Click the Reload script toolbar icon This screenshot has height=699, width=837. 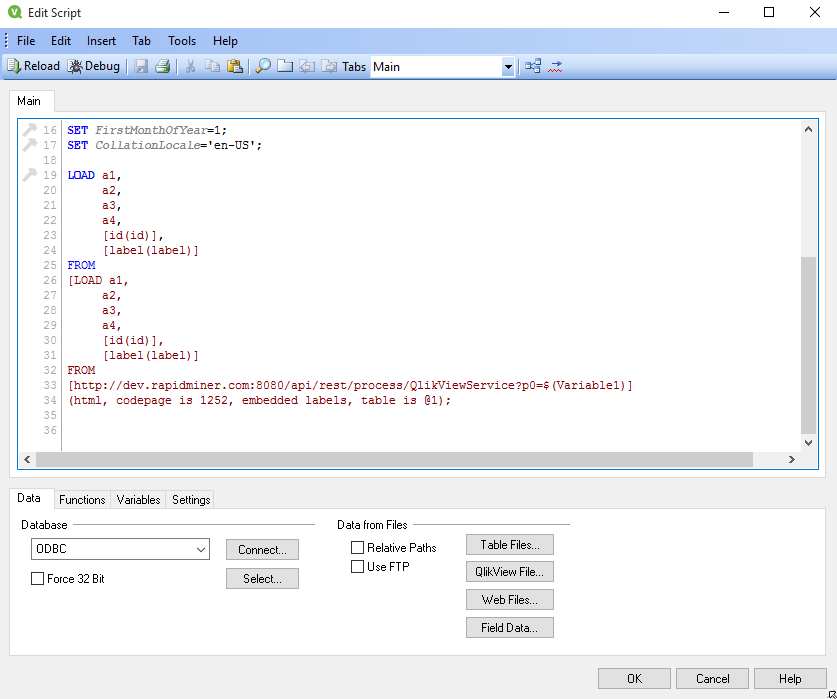[33, 66]
